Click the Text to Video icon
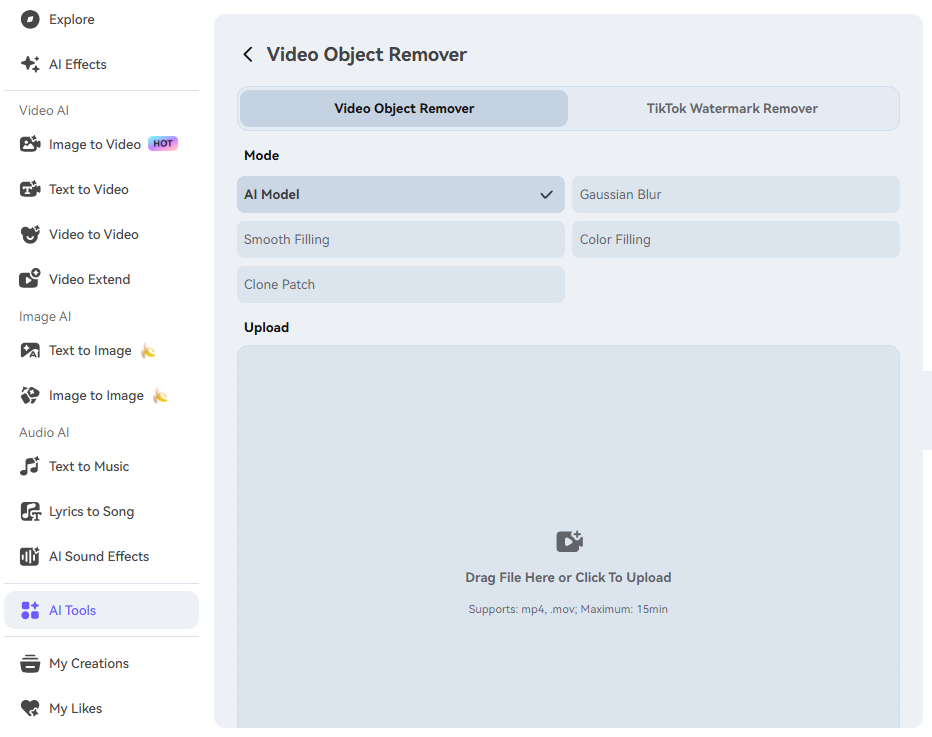 click(x=30, y=189)
